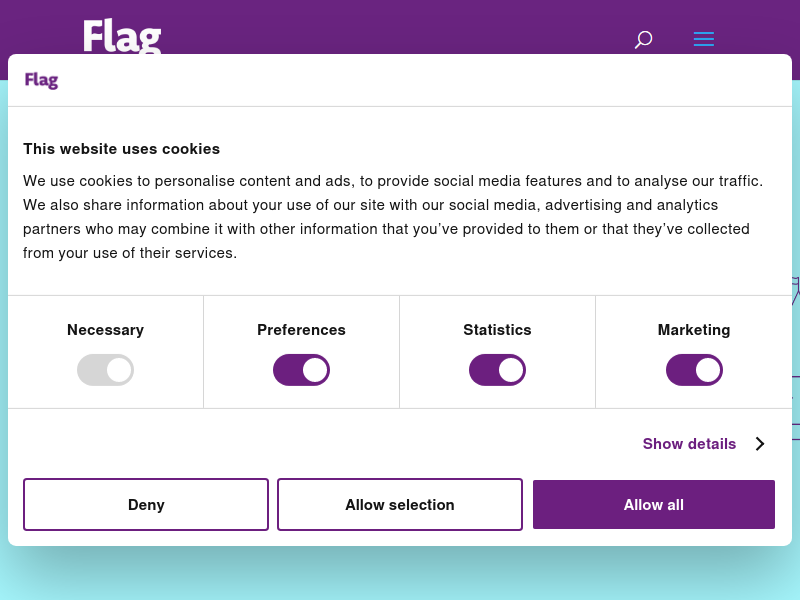Open the search magnifier icon

pos(643,39)
